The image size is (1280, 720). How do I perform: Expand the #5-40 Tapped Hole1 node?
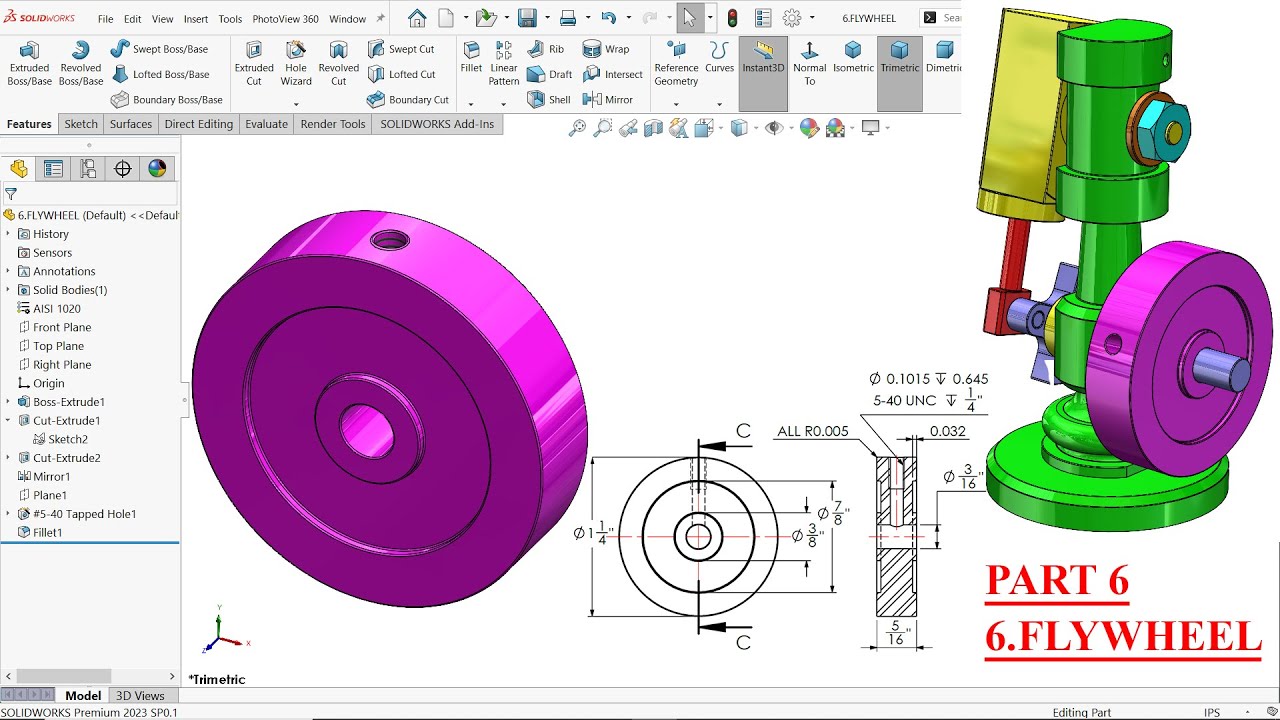tap(8, 514)
